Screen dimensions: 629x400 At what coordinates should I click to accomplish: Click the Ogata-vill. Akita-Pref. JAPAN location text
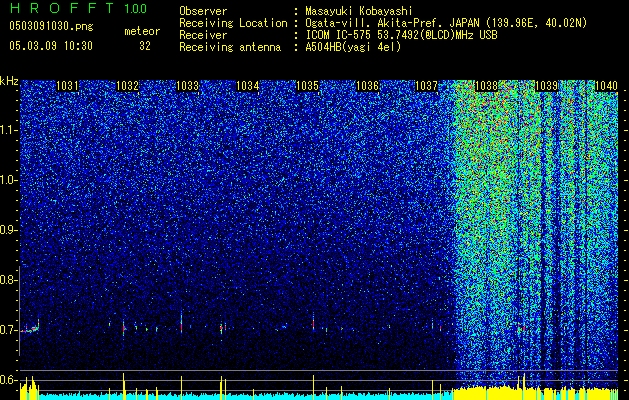pos(446,23)
